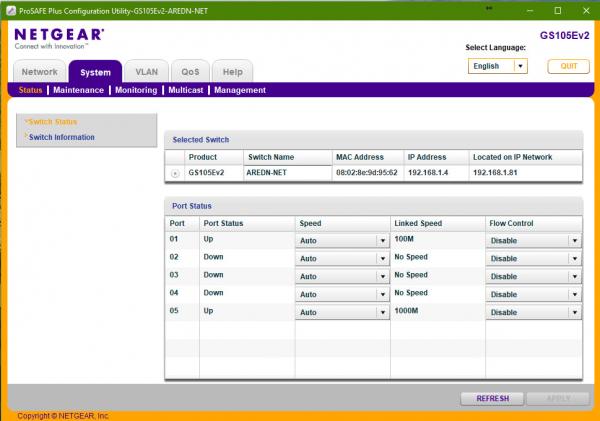Open Speed dropdown for port 02

(x=342, y=259)
